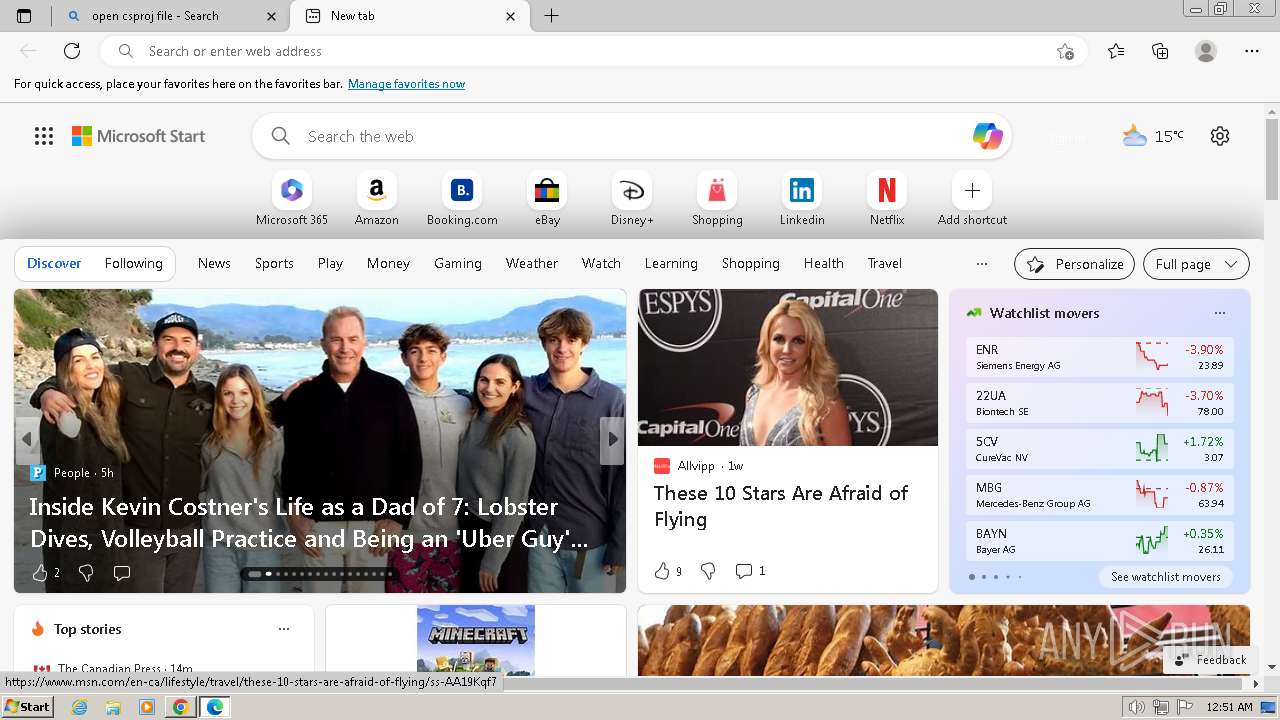The image size is (1280, 720).
Task: Open the Linkedin shortcut
Action: pyautogui.click(x=802, y=199)
